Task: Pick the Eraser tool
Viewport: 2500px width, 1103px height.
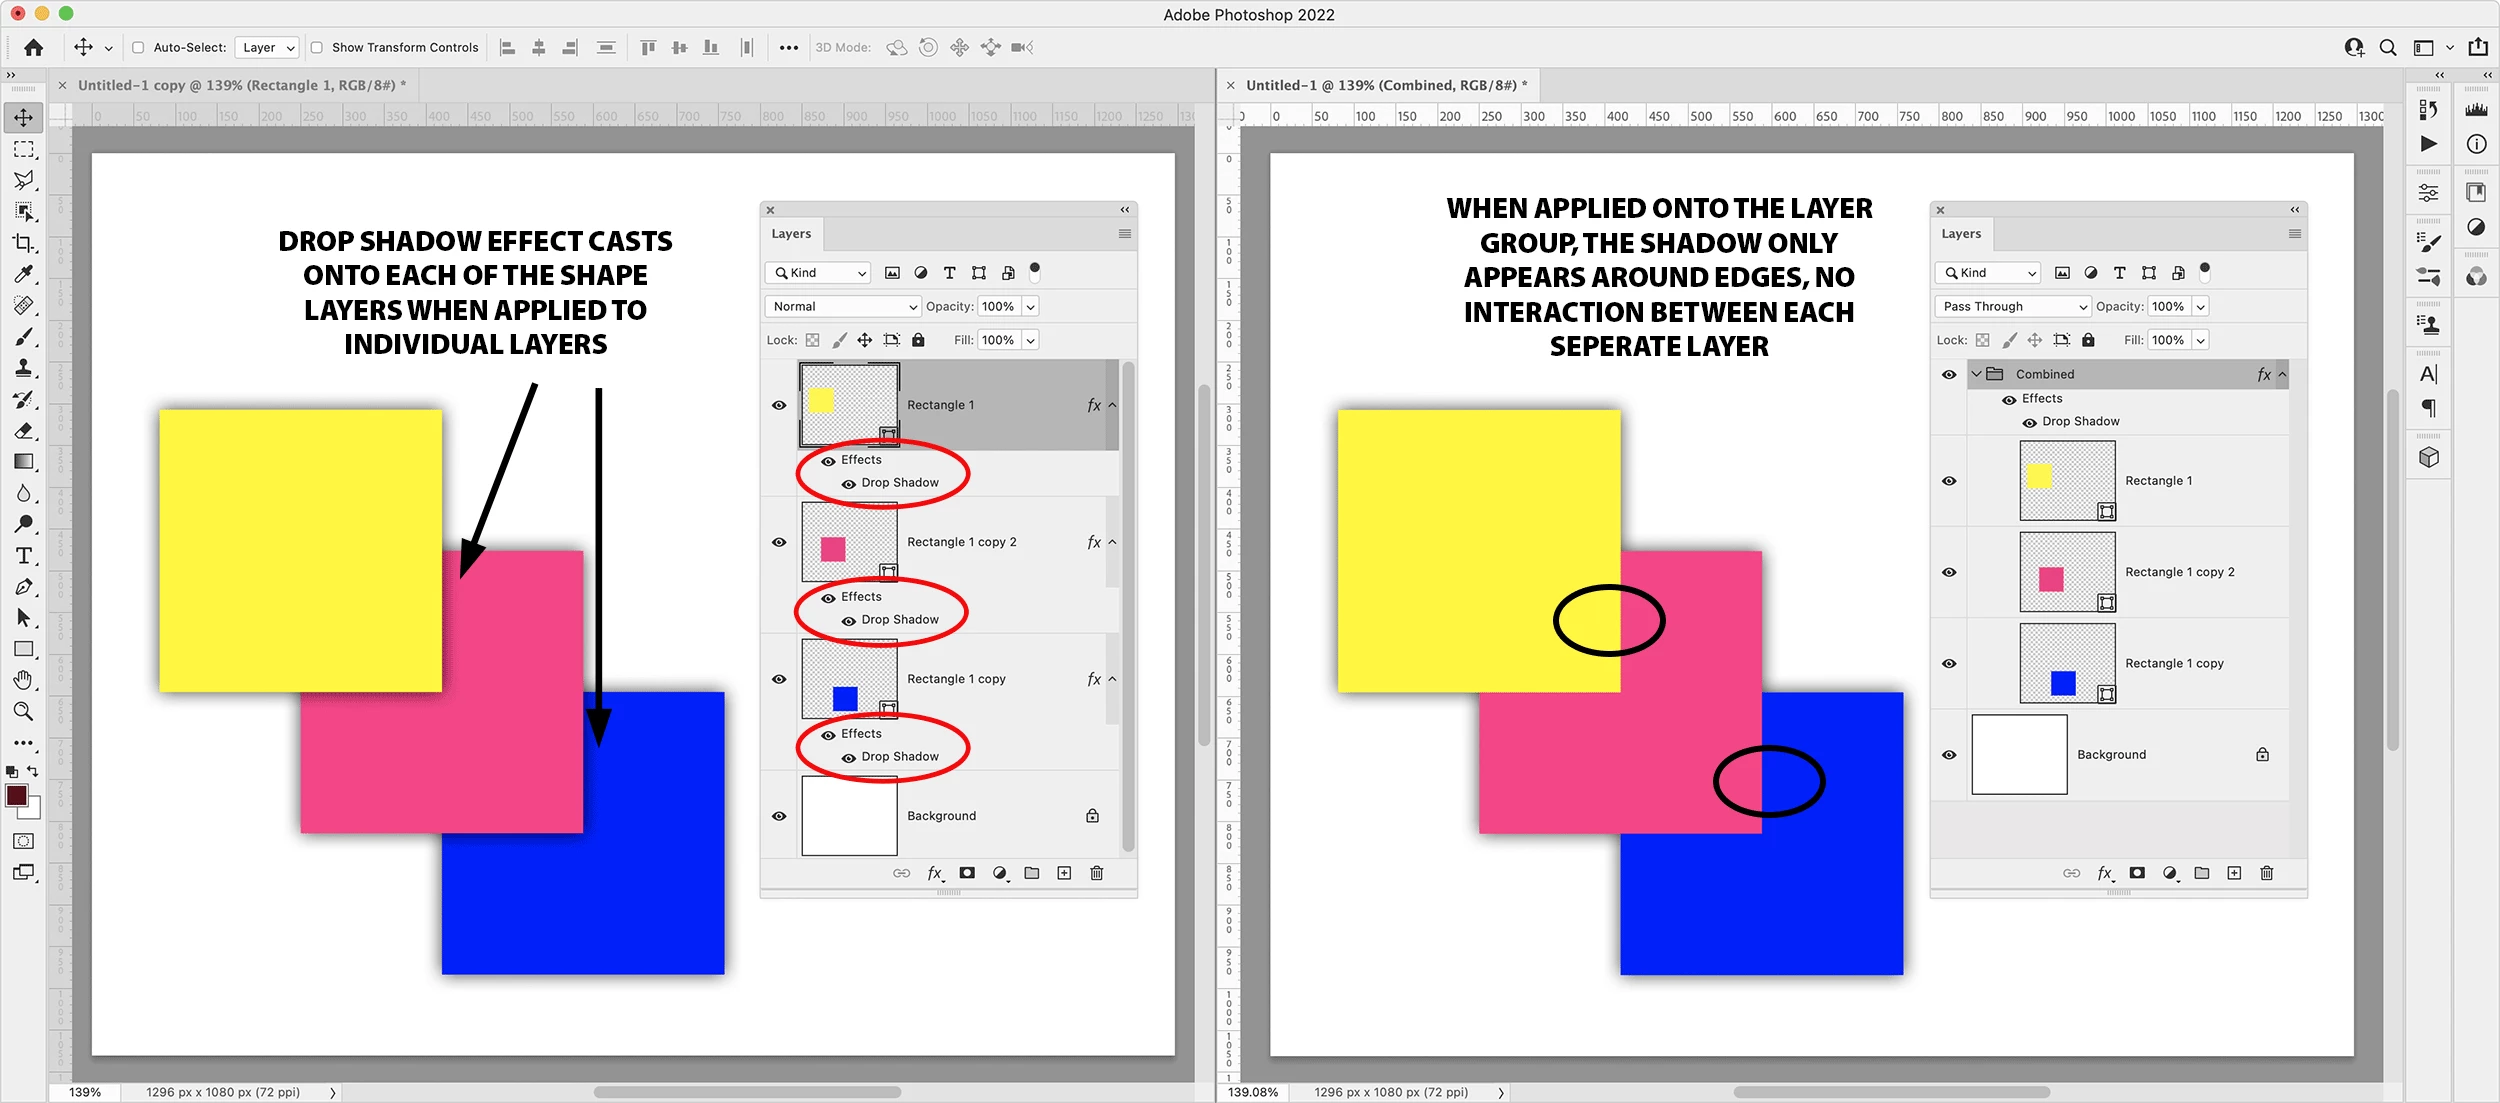Action: [23, 431]
